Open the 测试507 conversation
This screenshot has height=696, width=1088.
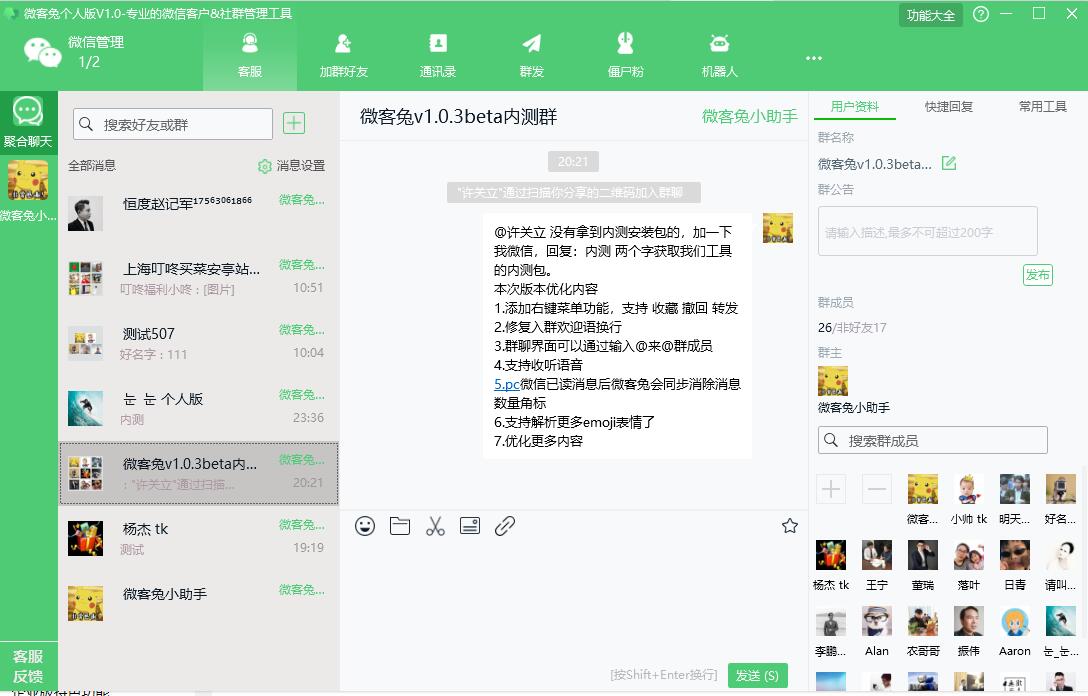198,343
